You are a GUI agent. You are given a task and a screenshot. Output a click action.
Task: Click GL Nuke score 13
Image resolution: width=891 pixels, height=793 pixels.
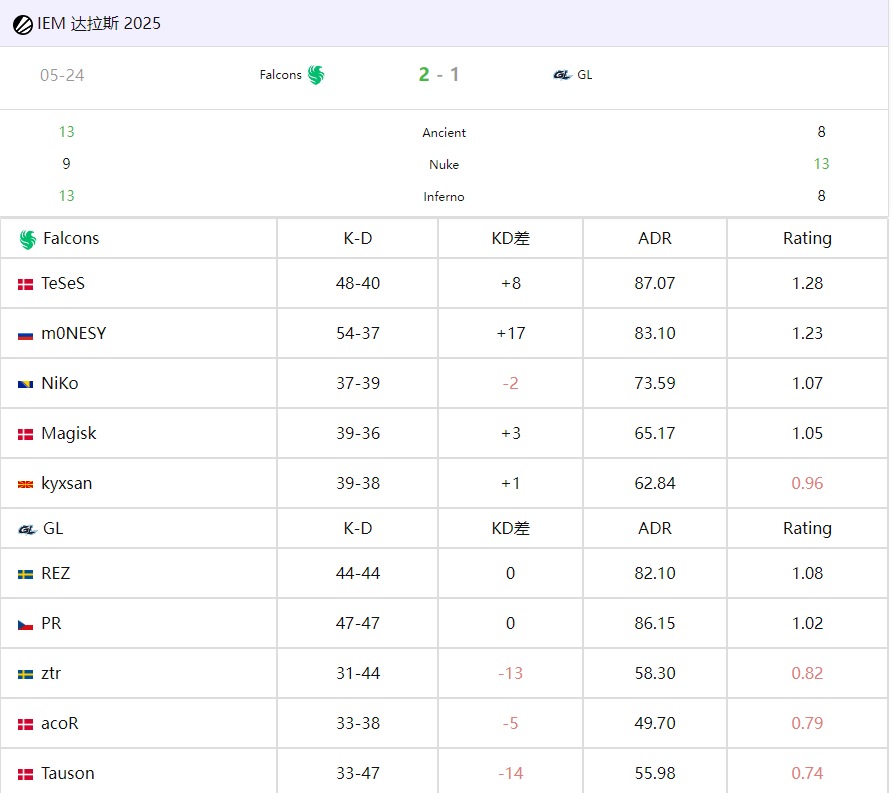pos(821,164)
